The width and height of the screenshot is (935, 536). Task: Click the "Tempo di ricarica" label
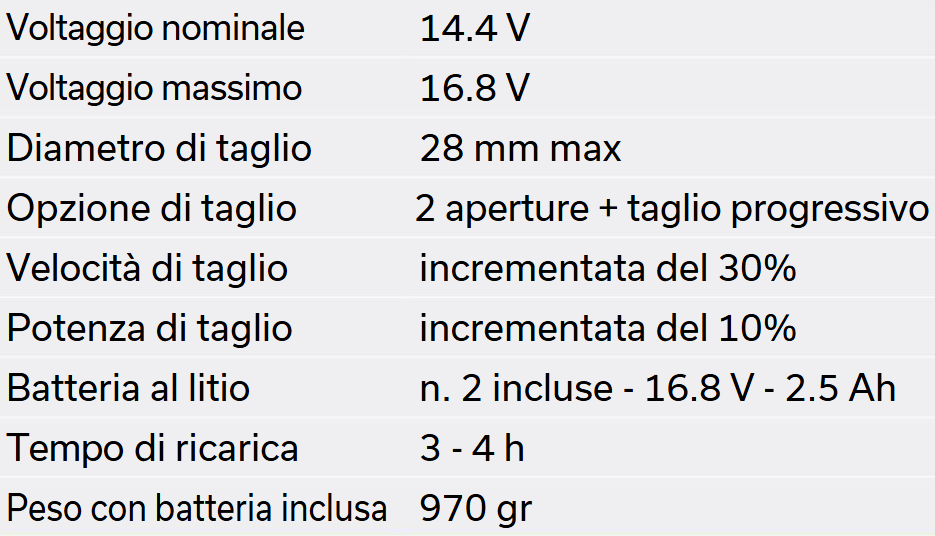(x=152, y=448)
